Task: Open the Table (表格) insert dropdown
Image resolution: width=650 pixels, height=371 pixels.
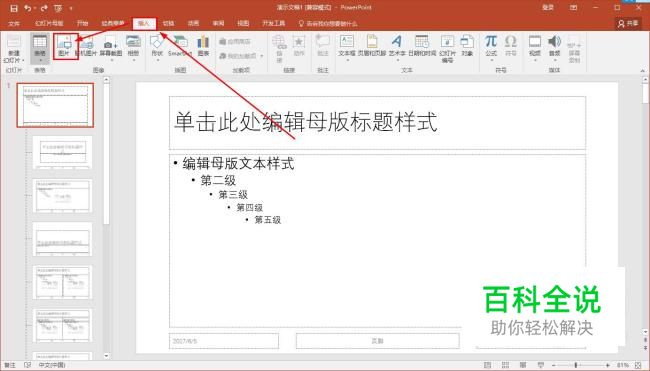Action: (x=40, y=49)
